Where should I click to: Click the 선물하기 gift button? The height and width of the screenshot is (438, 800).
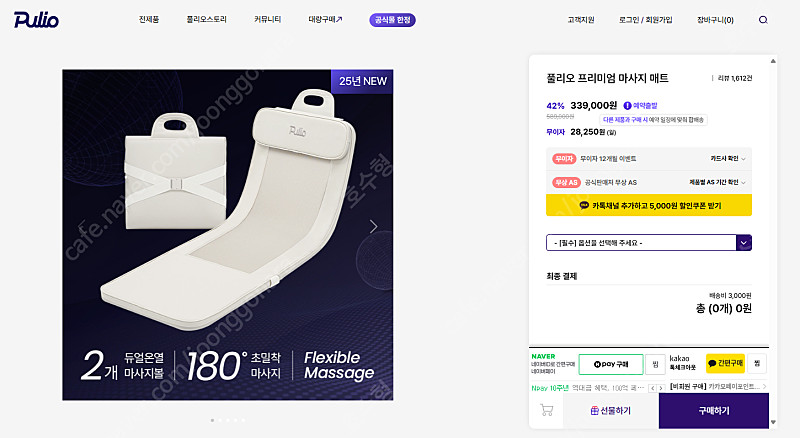click(x=610, y=410)
